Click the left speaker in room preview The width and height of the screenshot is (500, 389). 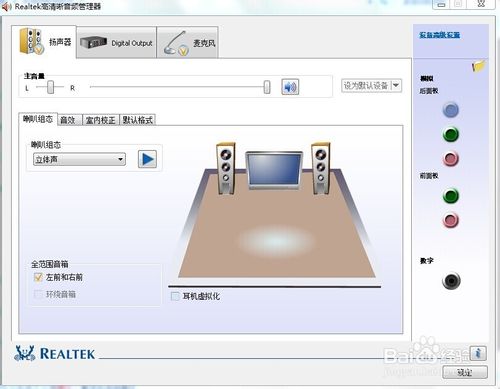(226, 168)
